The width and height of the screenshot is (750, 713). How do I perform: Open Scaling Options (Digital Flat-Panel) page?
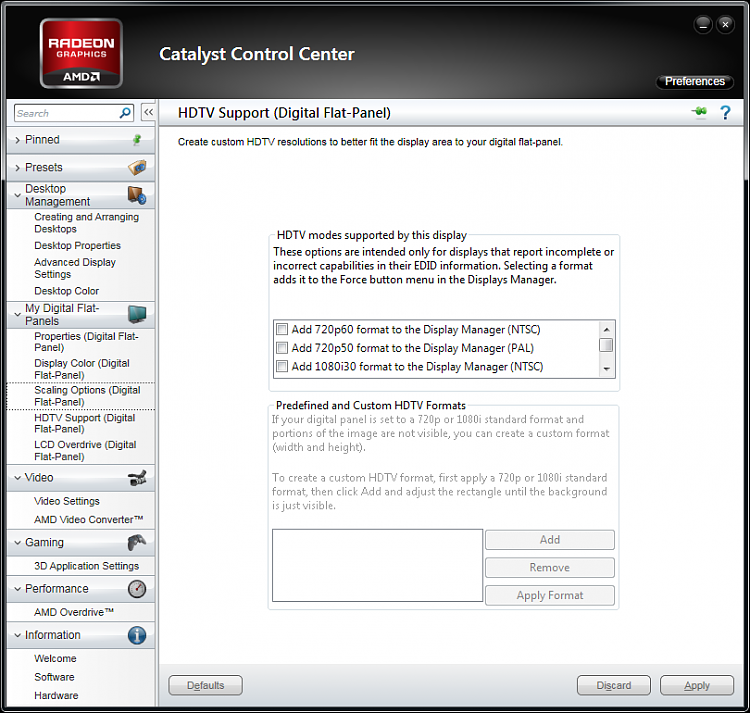click(x=87, y=396)
